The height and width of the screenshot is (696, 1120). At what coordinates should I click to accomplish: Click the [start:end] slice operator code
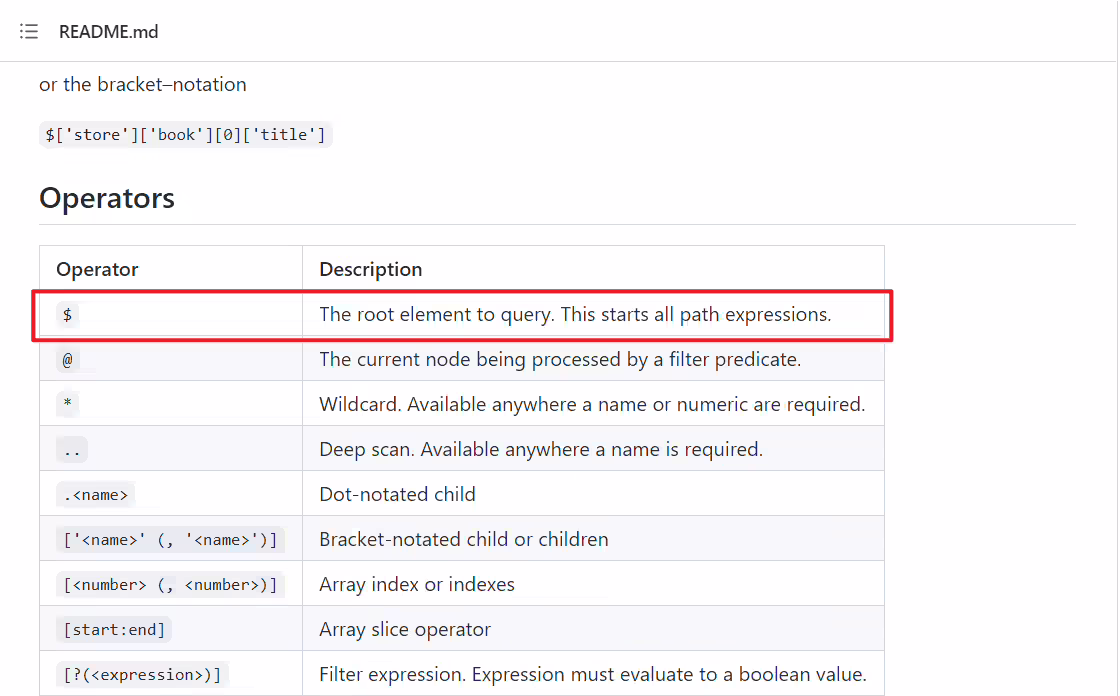click(114, 630)
